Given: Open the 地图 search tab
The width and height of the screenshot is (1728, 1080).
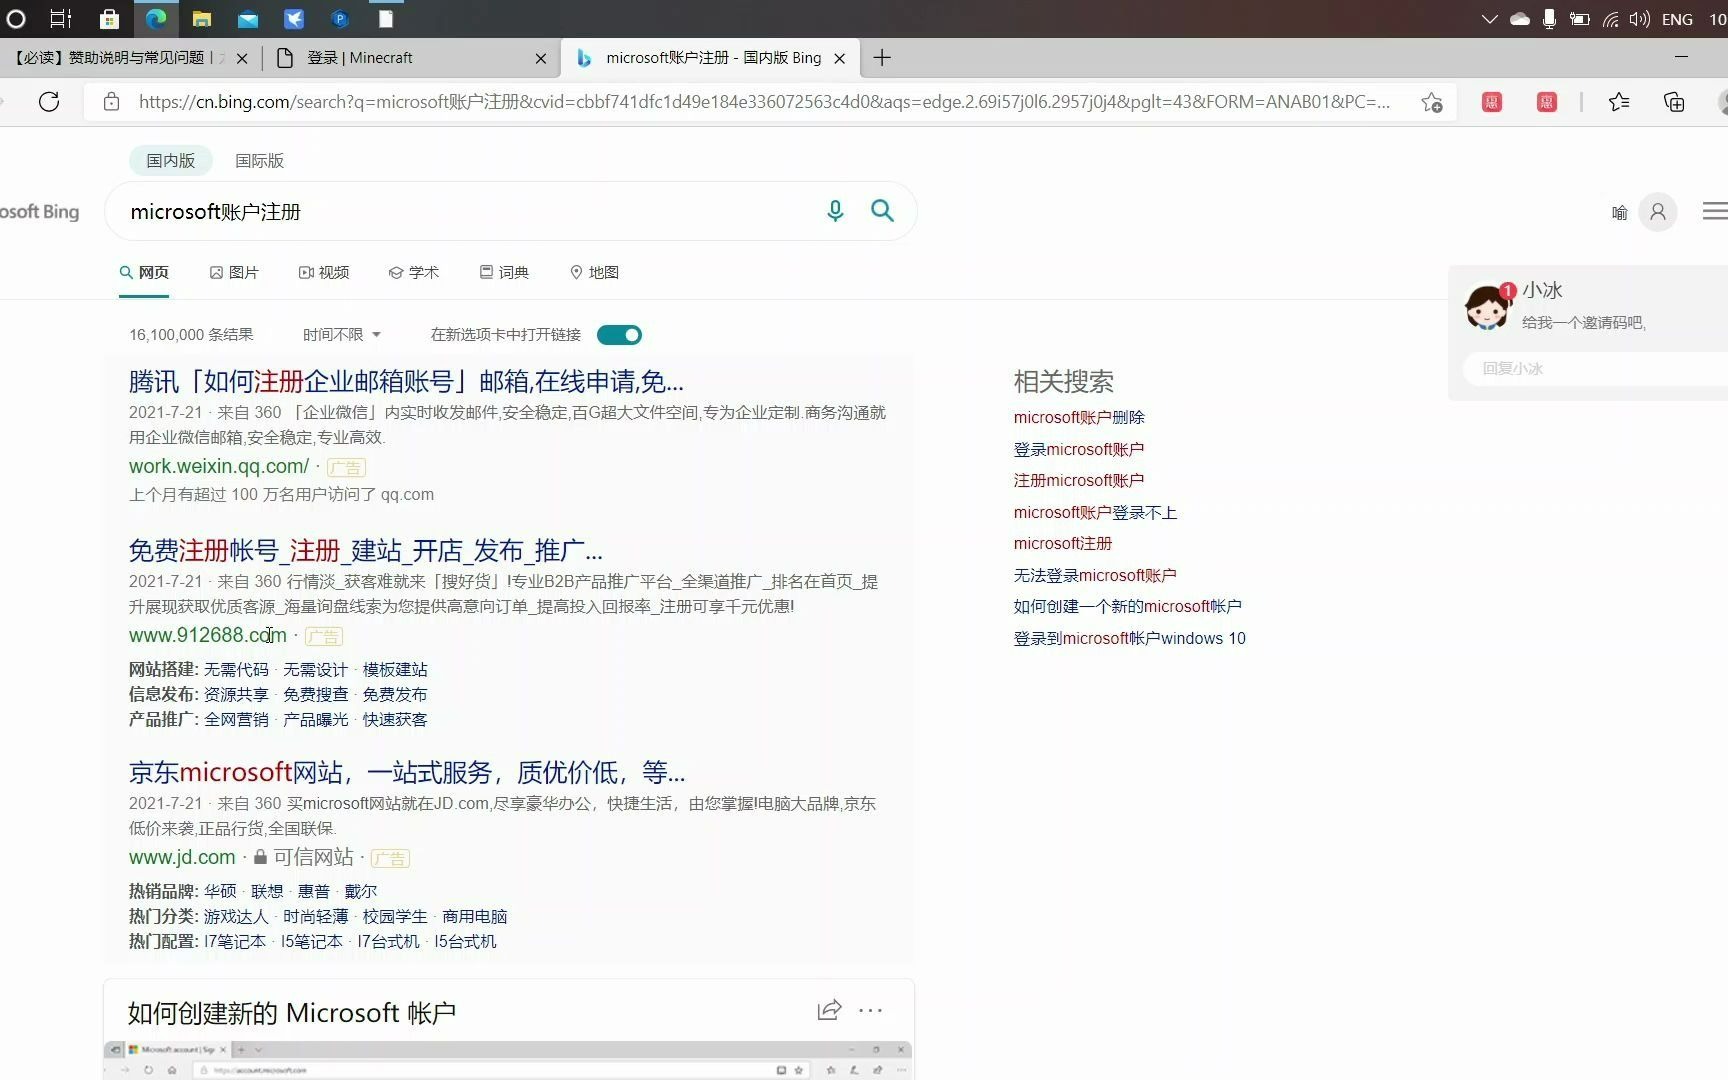Looking at the screenshot, I should click(594, 272).
